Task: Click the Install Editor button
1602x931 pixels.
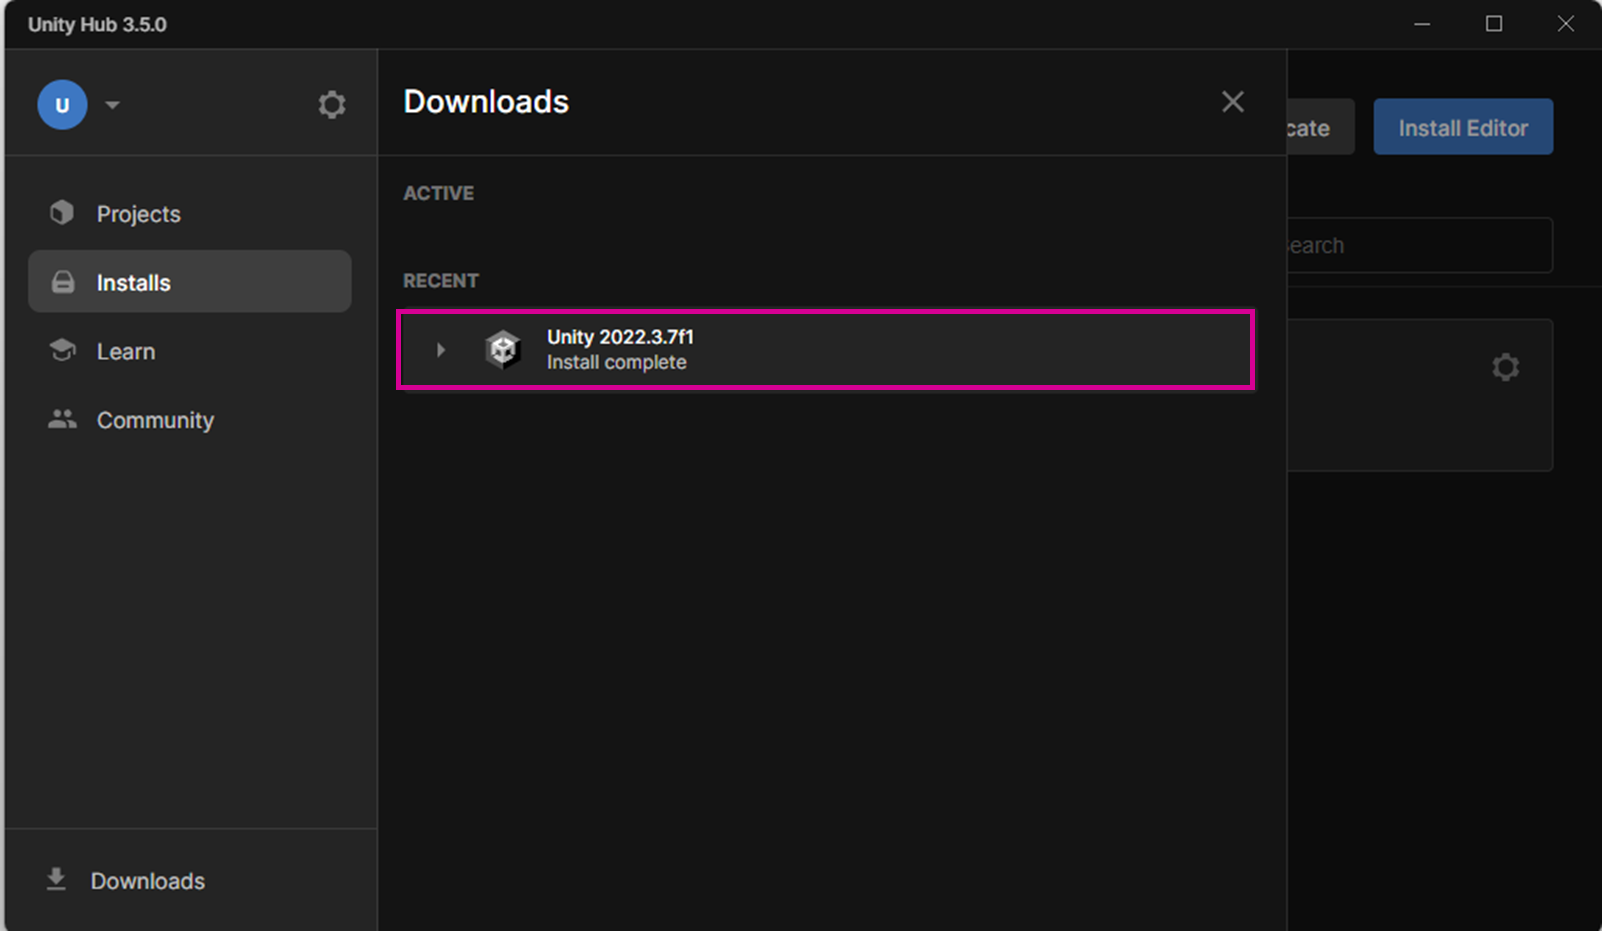Action: click(x=1462, y=127)
